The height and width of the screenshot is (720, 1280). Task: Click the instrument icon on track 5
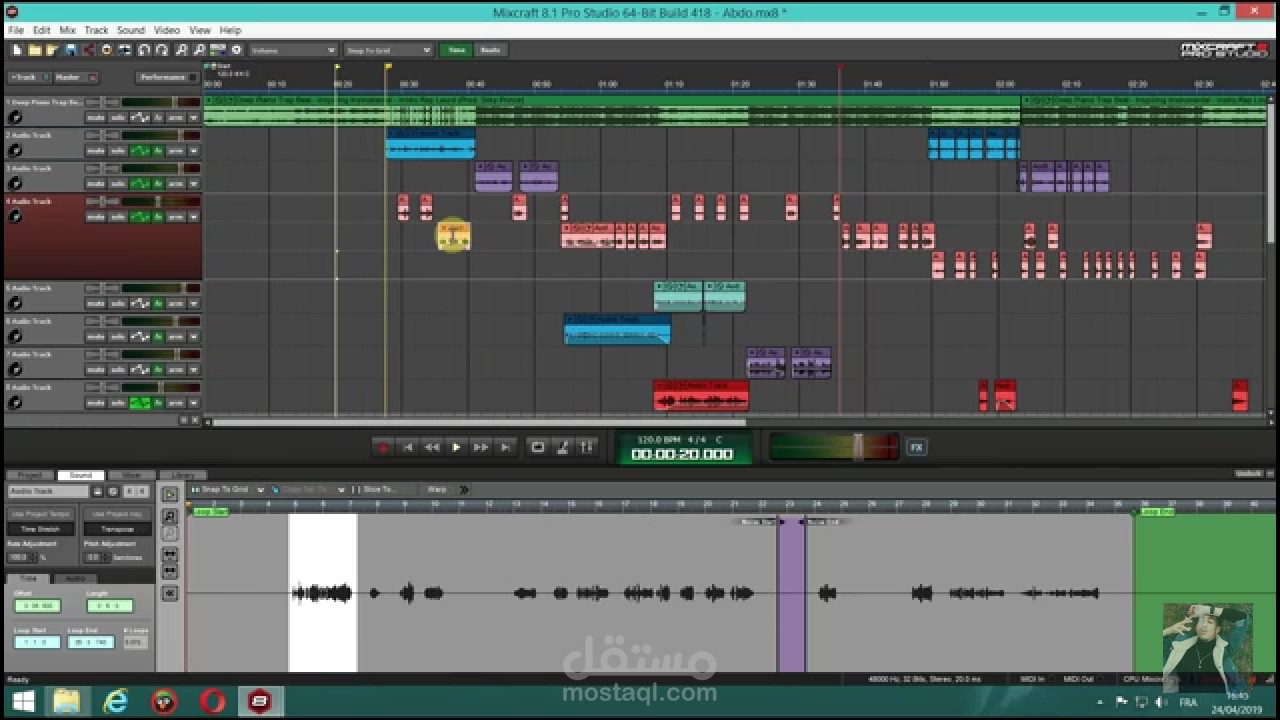tap(14, 304)
